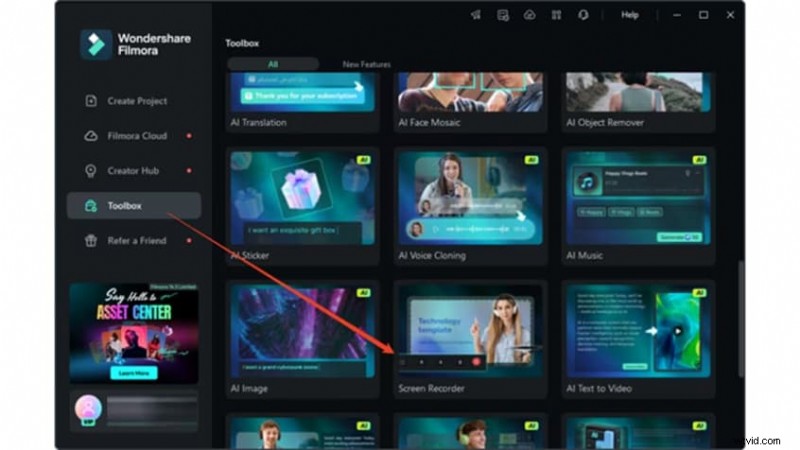Image resolution: width=800 pixels, height=450 pixels.
Task: Switch to the All tab in Toolbox
Action: click(x=273, y=64)
